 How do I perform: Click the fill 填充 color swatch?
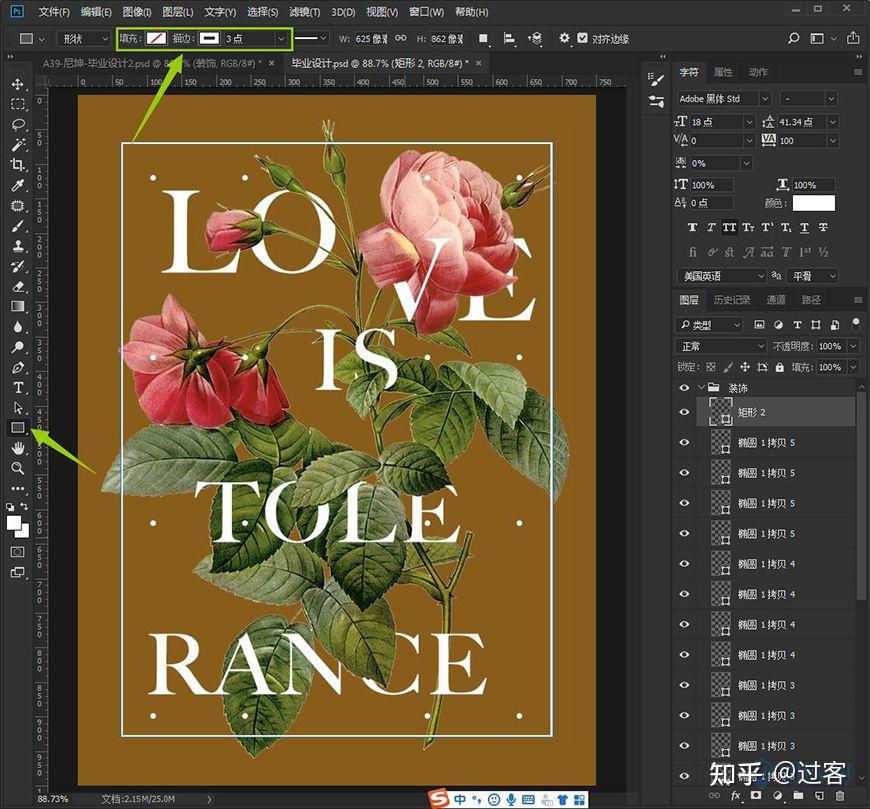click(156, 38)
